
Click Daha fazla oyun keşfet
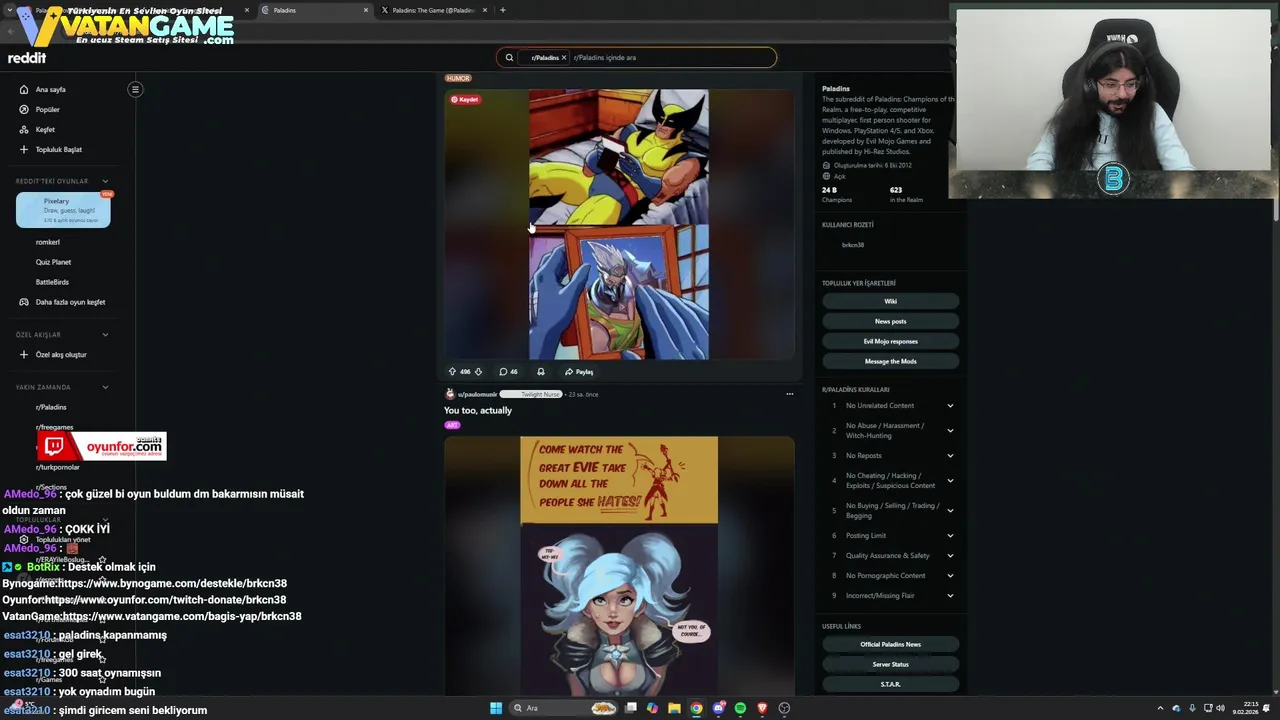pos(68,302)
